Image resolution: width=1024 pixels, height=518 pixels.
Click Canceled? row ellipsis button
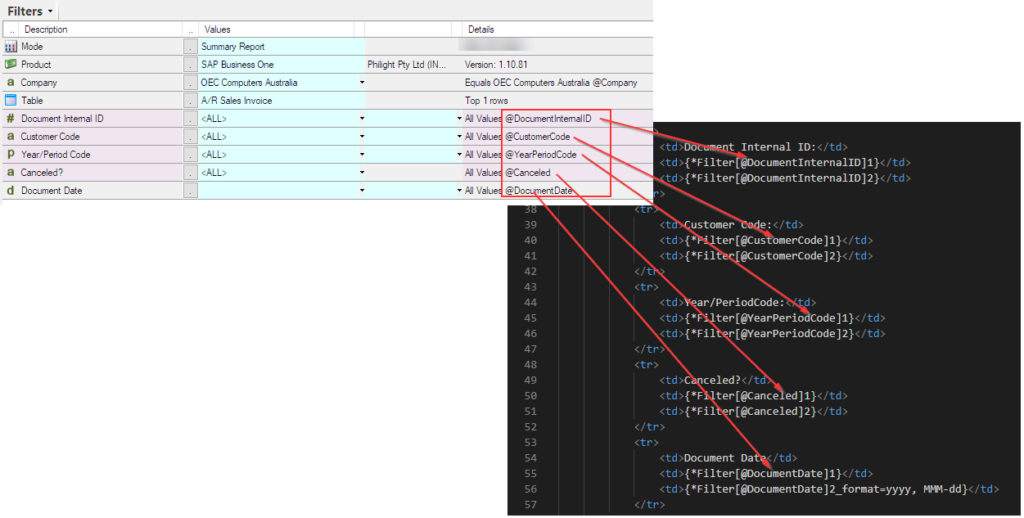(190, 172)
